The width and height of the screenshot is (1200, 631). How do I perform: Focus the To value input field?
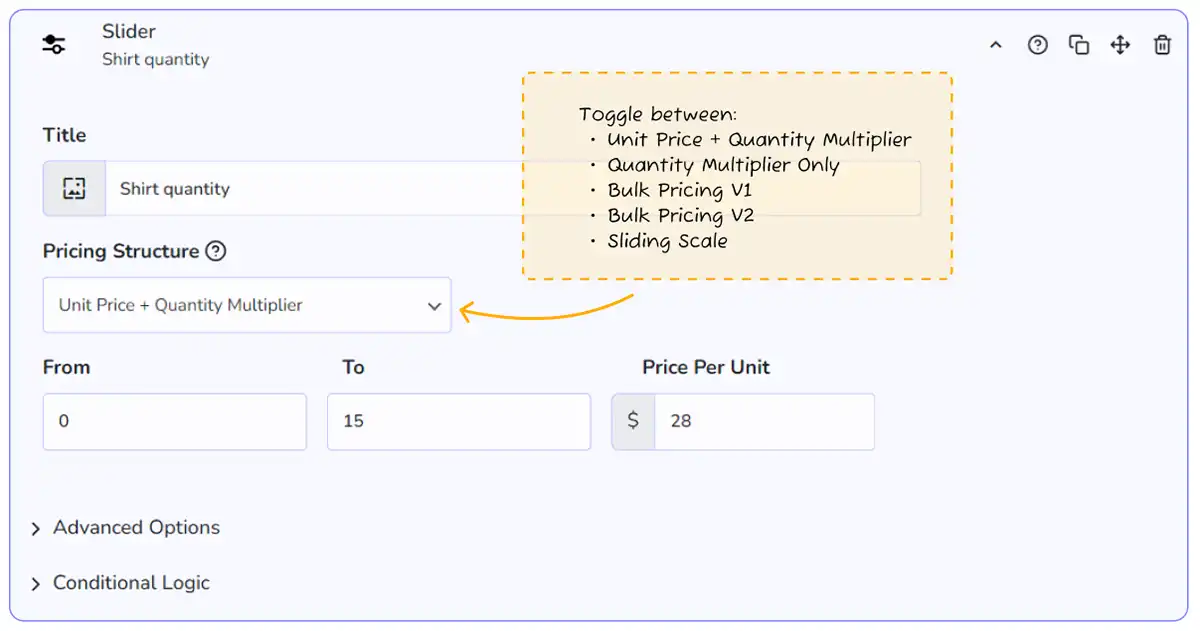pyautogui.click(x=458, y=421)
